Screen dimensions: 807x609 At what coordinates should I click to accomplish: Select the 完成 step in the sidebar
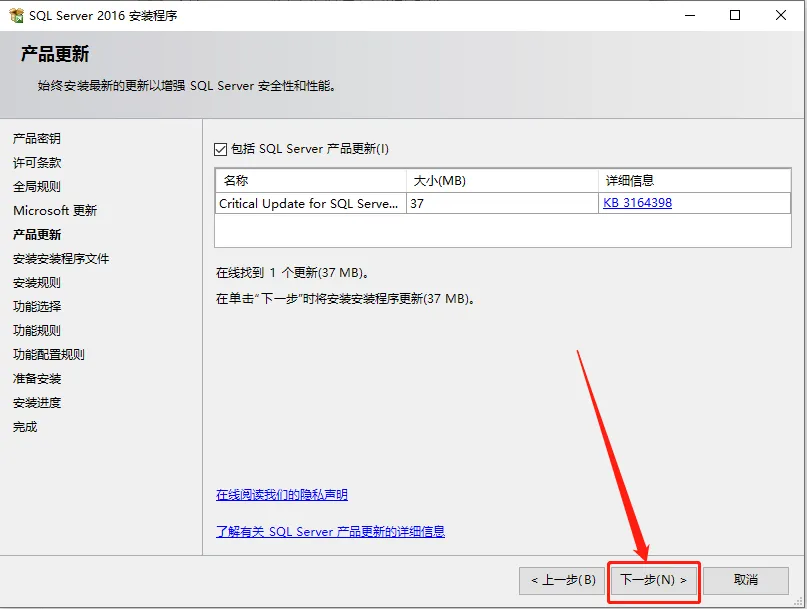25,427
